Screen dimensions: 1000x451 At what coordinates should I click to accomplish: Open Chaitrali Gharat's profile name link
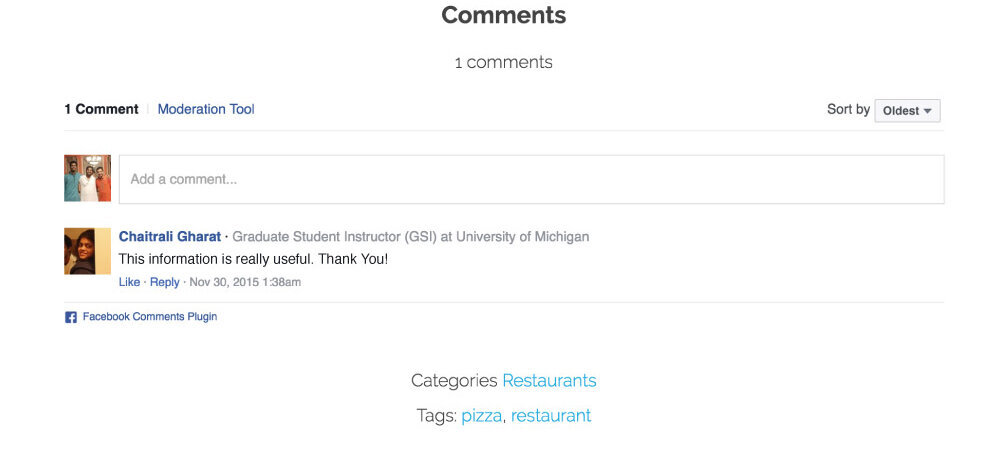(x=170, y=237)
